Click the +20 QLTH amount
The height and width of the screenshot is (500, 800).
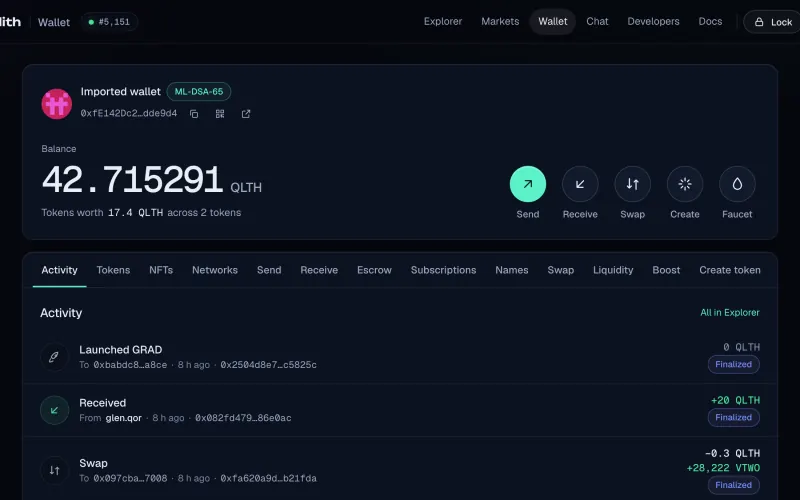[x=735, y=400]
